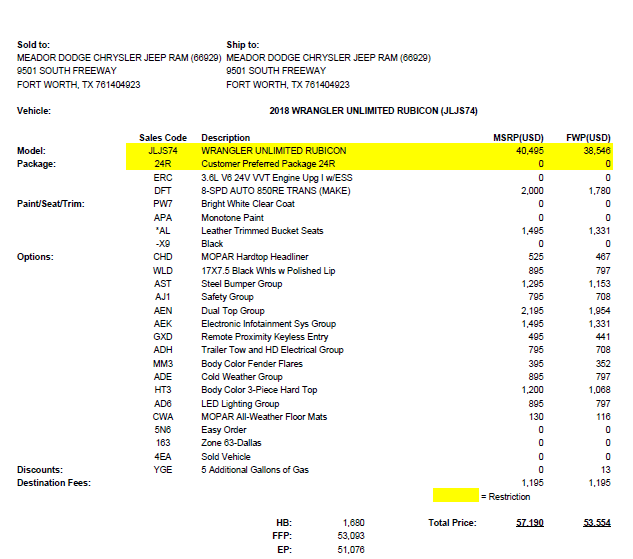Click the HB value 1,680
Viewport: 633px width, 559px height.
click(x=354, y=523)
